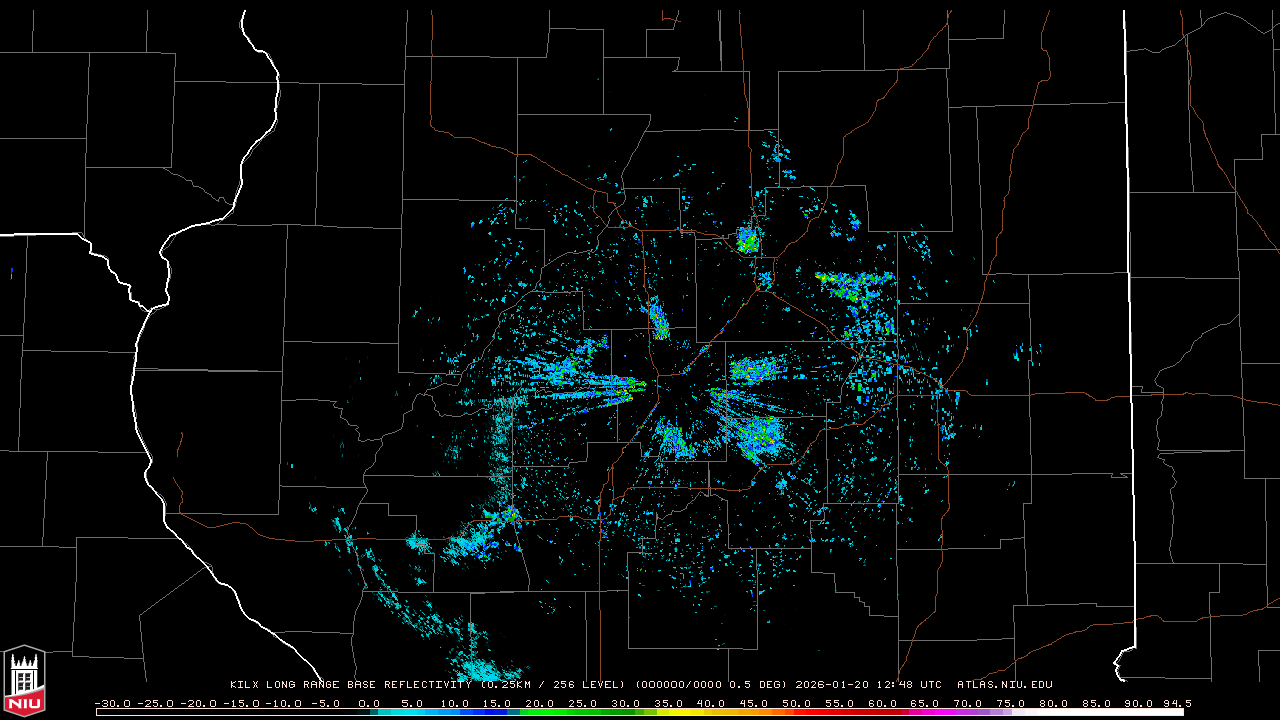Click the -30.0 label at scale start
This screenshot has width=1280, height=720.
pyautogui.click(x=111, y=703)
